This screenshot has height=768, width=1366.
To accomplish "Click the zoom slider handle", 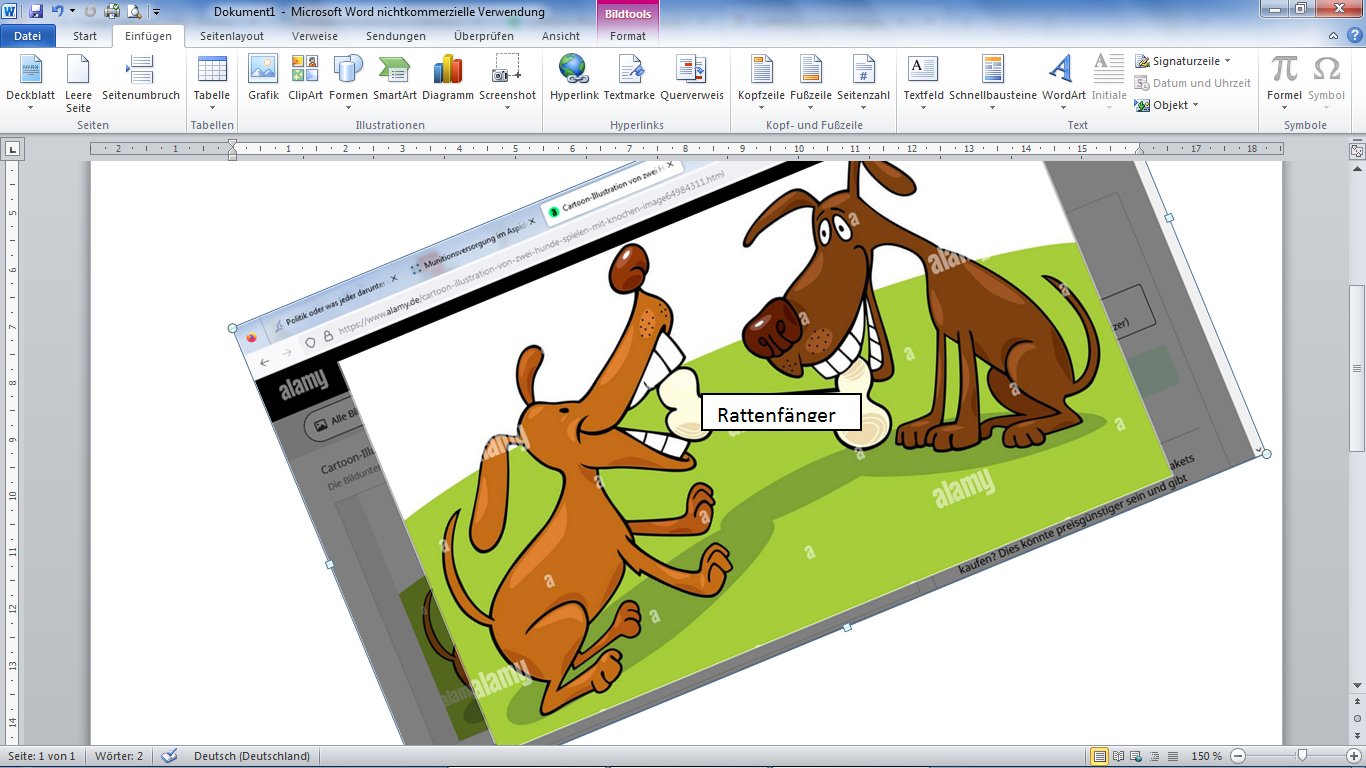I will [1301, 756].
